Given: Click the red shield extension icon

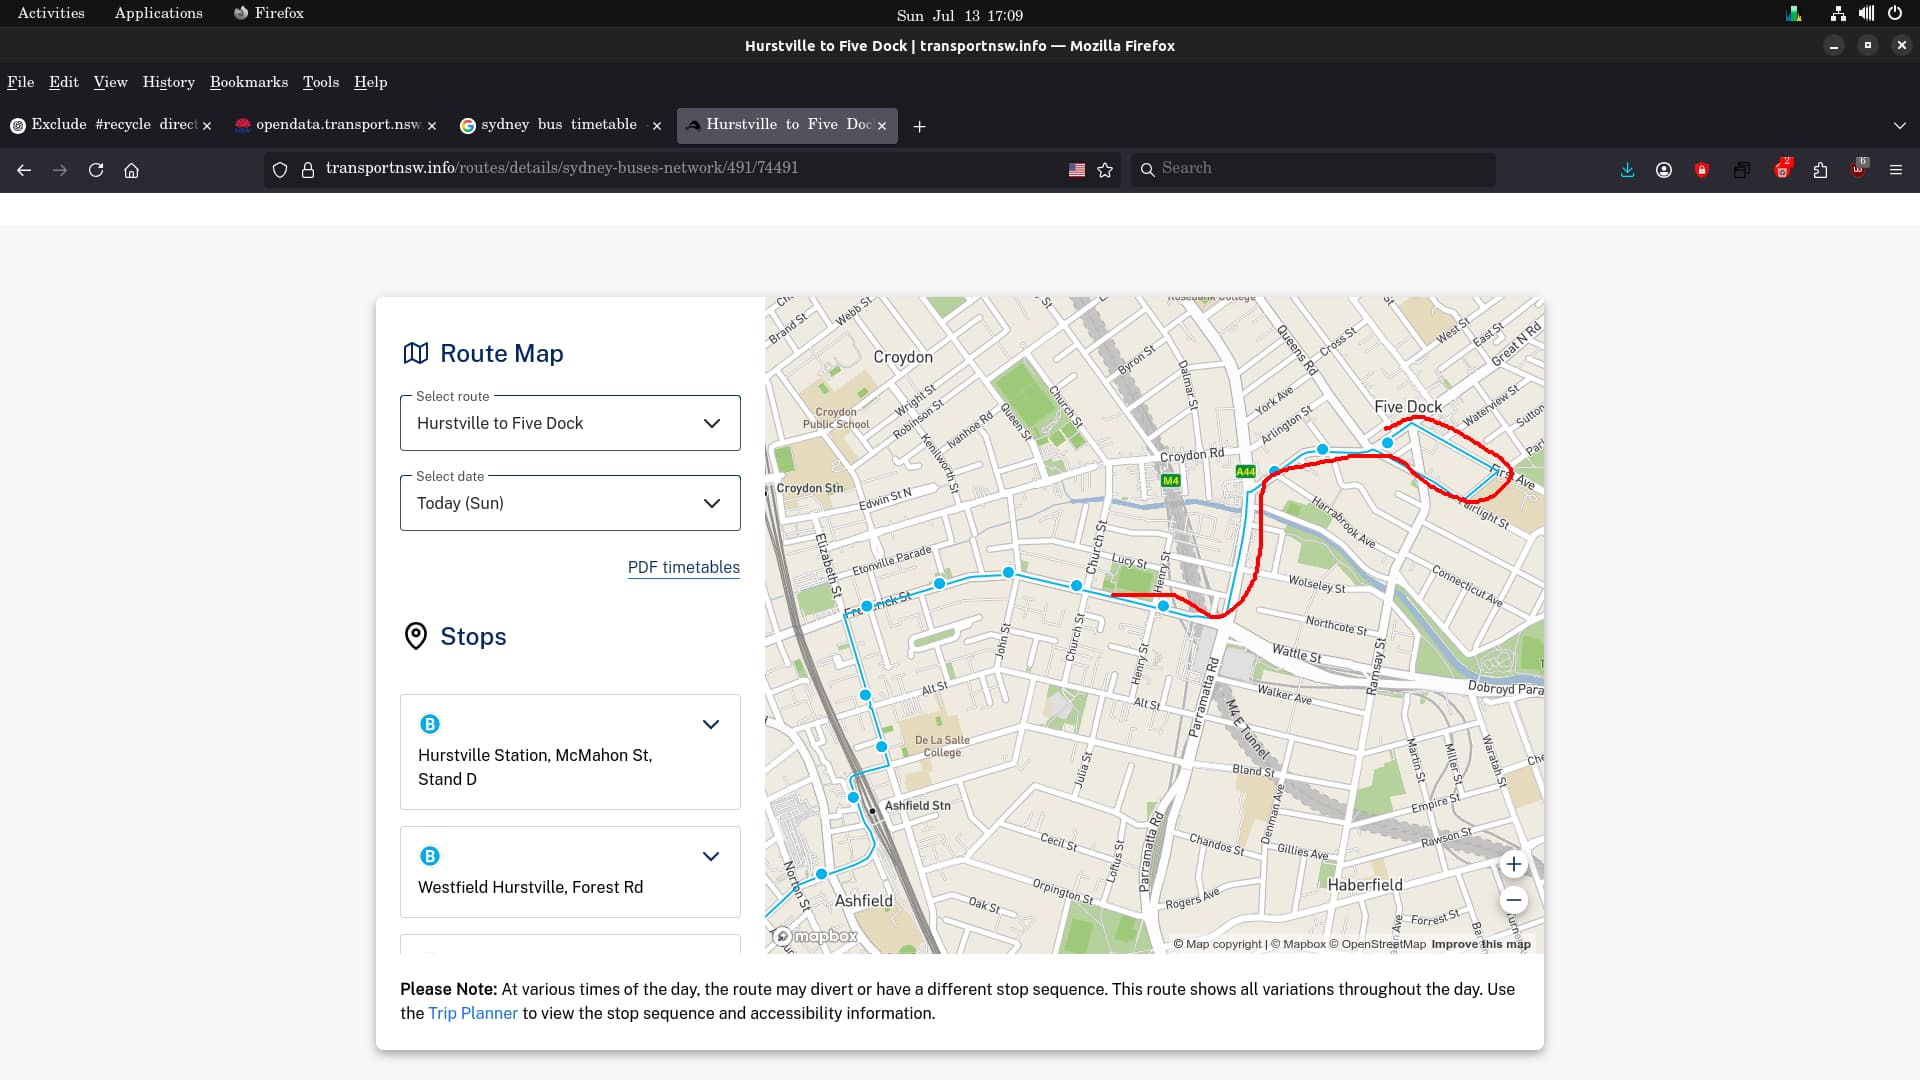Looking at the screenshot, I should coord(1702,170).
